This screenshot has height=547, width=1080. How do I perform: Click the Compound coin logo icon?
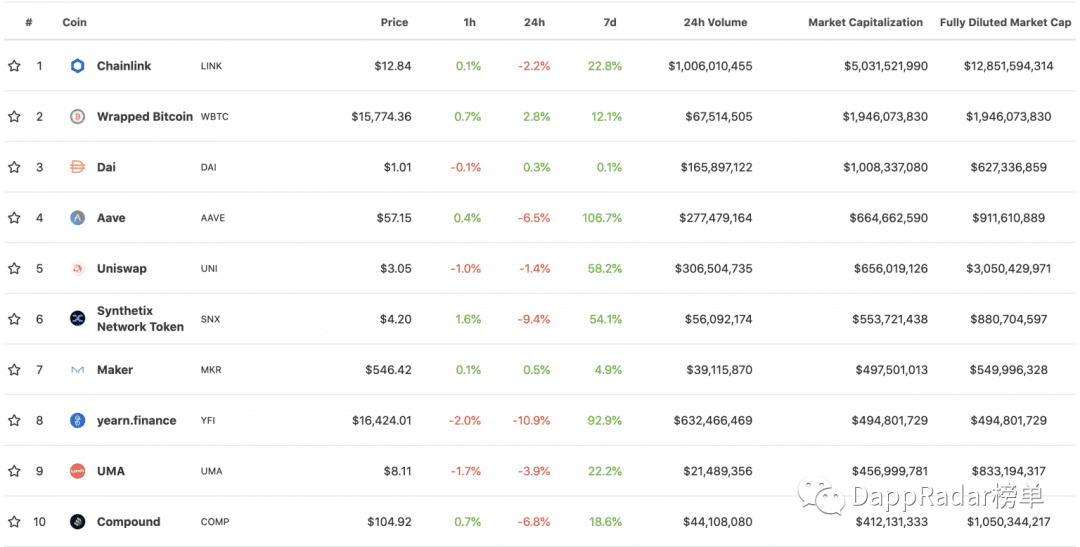click(x=78, y=522)
